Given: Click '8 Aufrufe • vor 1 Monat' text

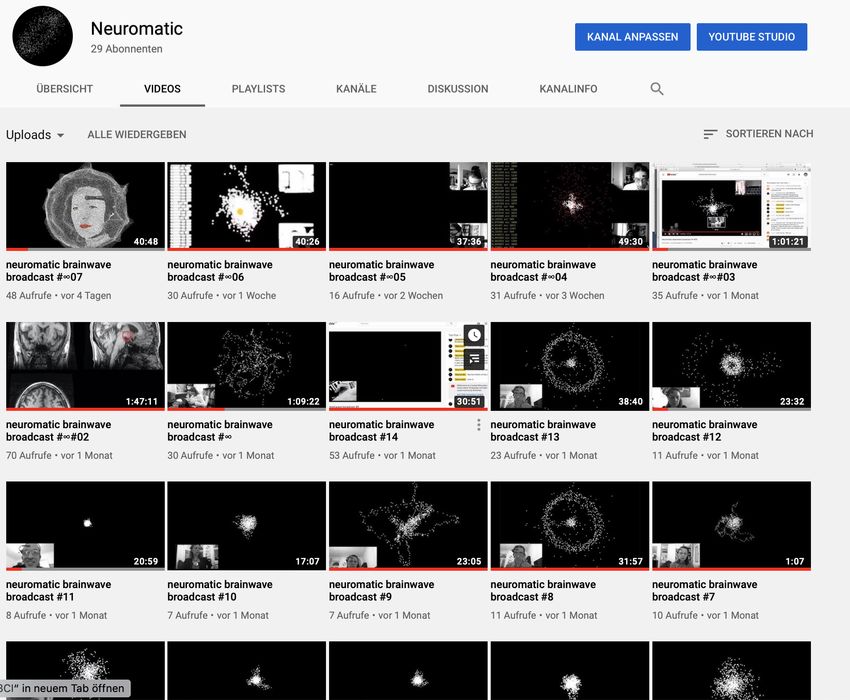Looking at the screenshot, I should click(56, 615).
